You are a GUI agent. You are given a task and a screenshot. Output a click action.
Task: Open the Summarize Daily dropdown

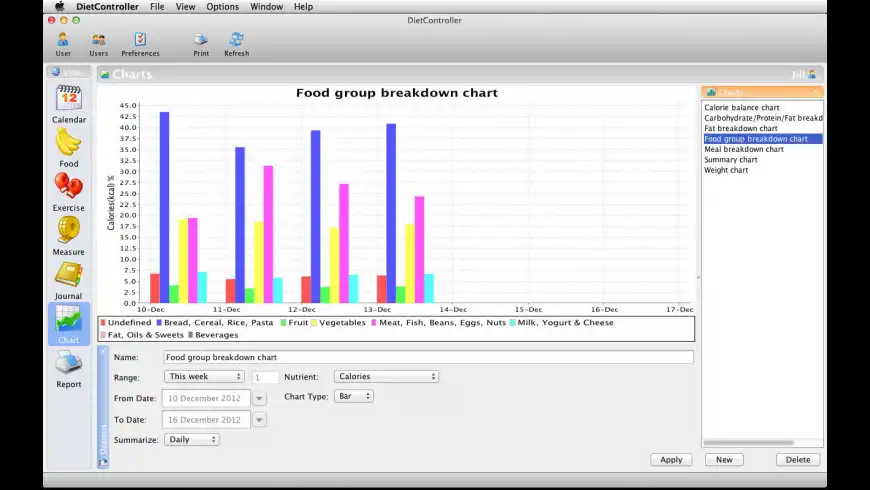pos(192,439)
